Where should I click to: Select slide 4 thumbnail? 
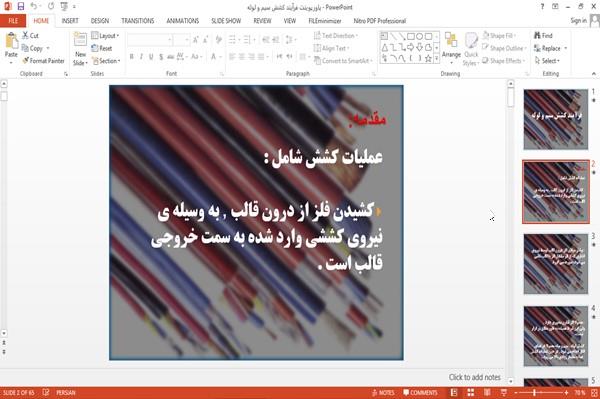(556, 336)
